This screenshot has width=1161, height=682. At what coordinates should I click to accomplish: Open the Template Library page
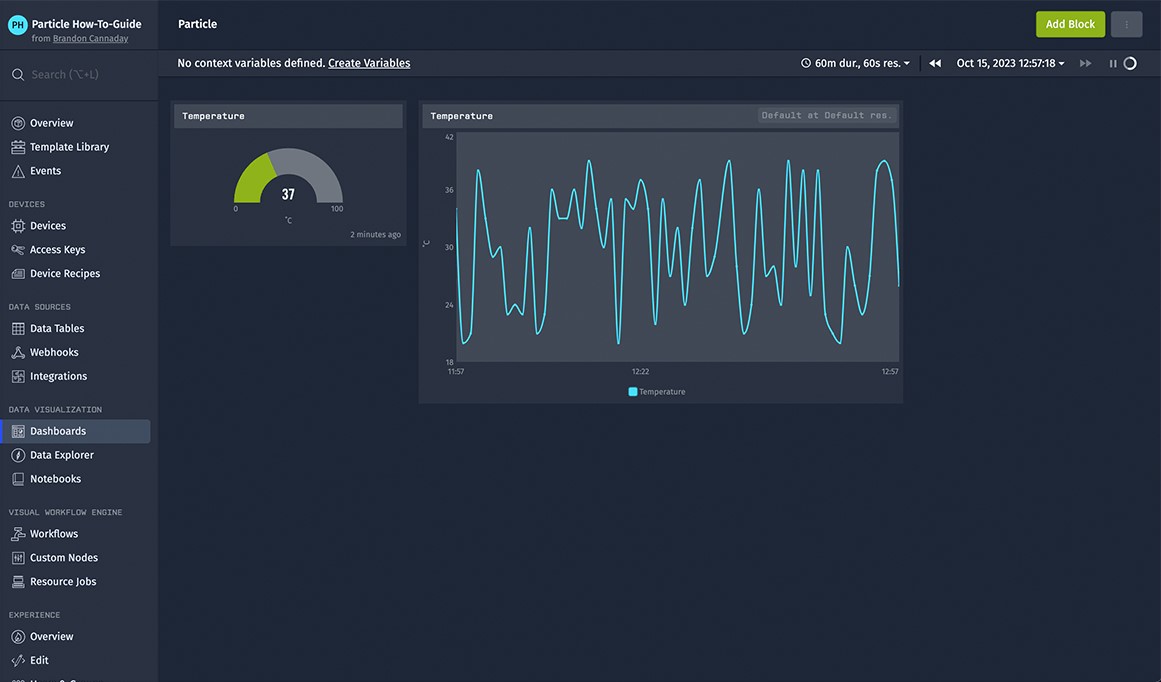[x=69, y=147]
